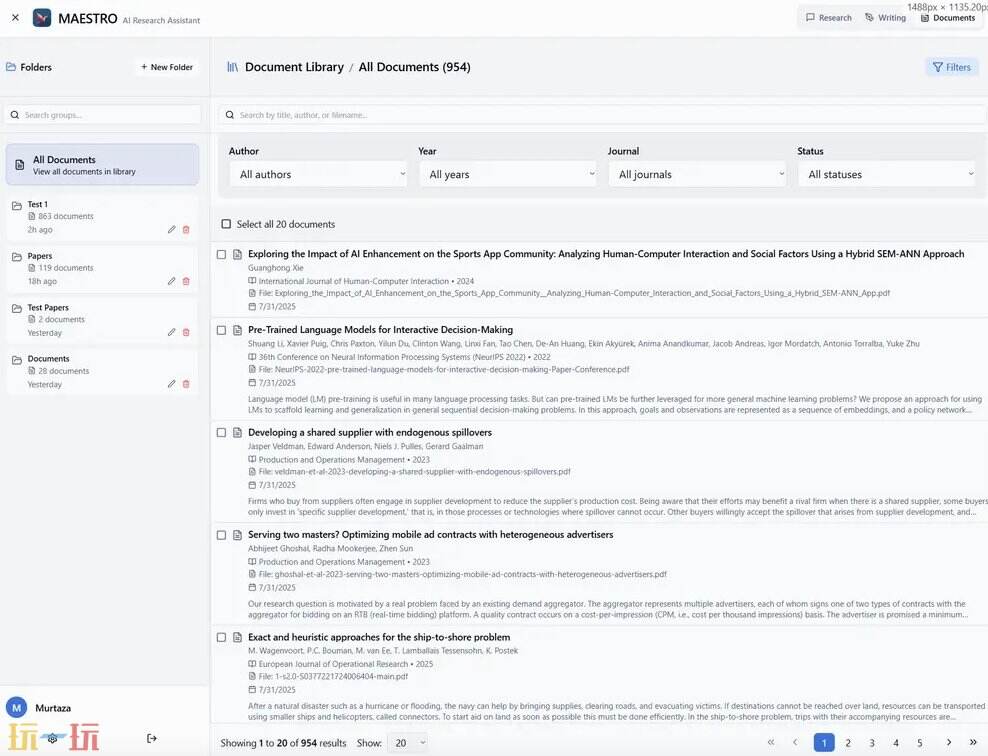Viewport: 988px width, 756px height.
Task: Click the MAESTRO logo icon
Action: 42,18
